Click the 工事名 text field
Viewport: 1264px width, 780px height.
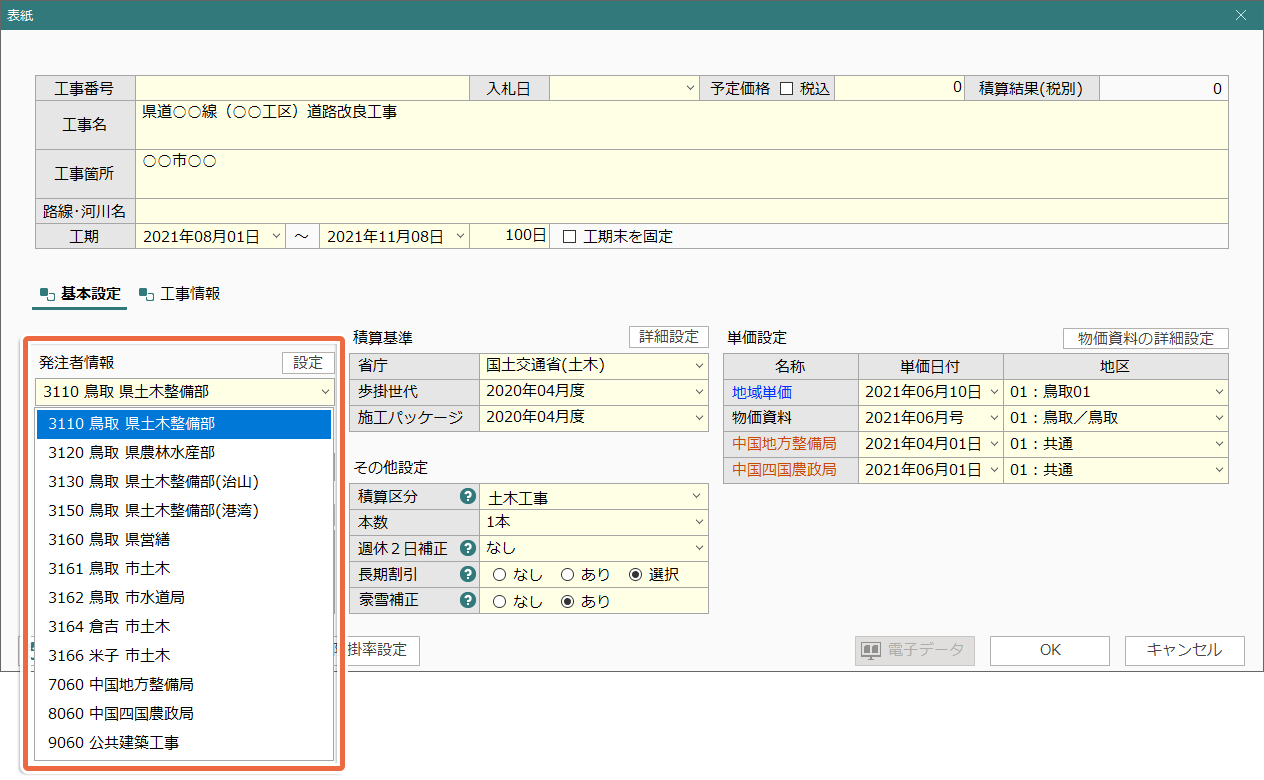682,125
